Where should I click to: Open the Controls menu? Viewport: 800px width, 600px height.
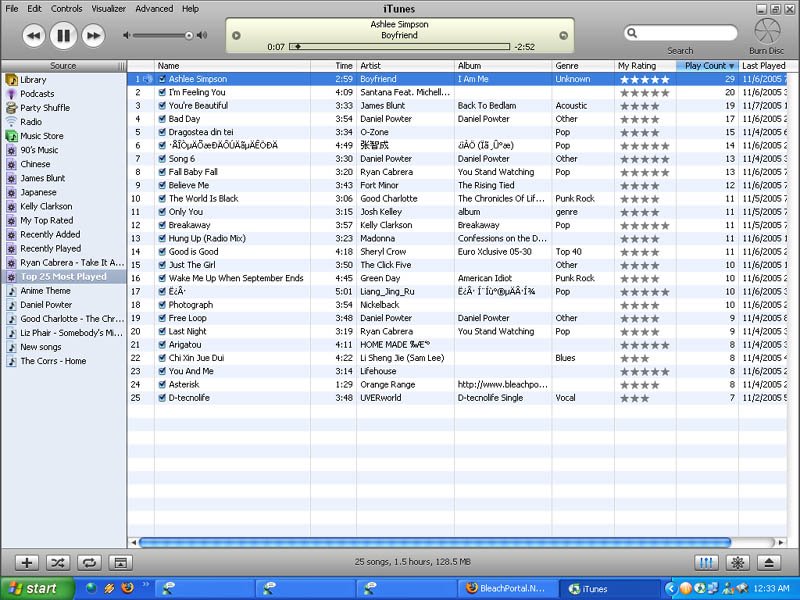(66, 9)
